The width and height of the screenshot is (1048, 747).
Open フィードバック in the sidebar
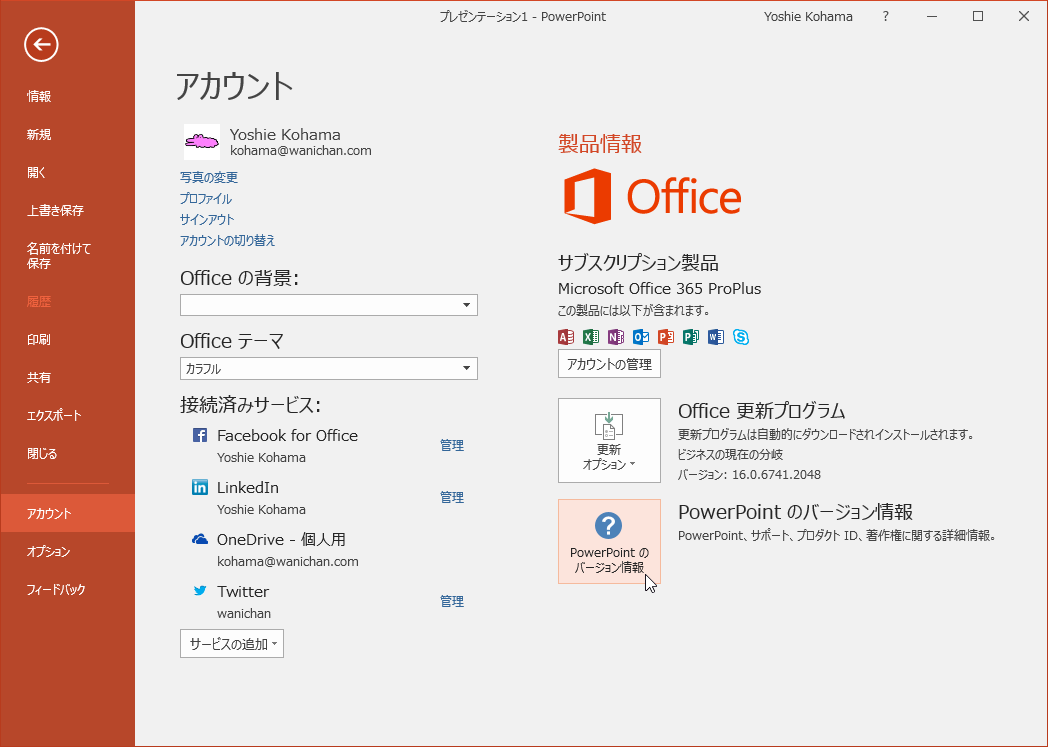(x=56, y=589)
